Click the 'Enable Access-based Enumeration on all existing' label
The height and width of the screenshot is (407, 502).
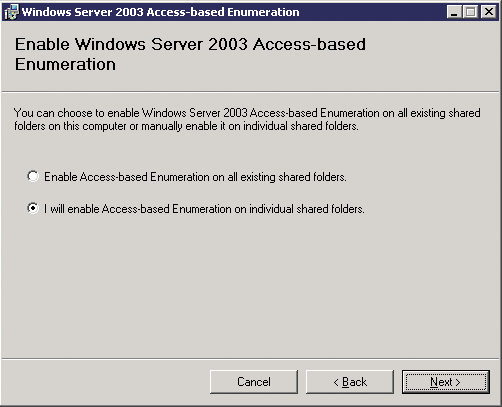point(195,177)
